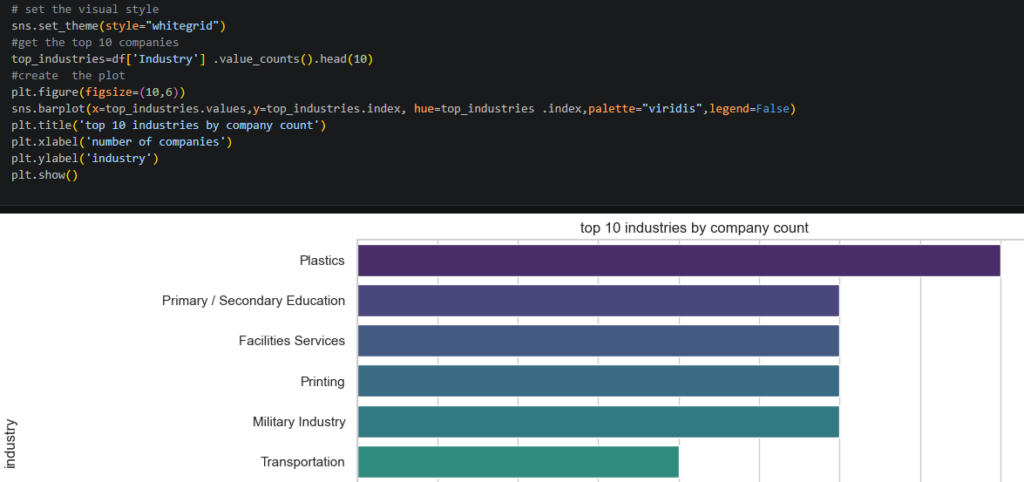
Task: Click the top_industries assignment line
Action: [x=192, y=59]
